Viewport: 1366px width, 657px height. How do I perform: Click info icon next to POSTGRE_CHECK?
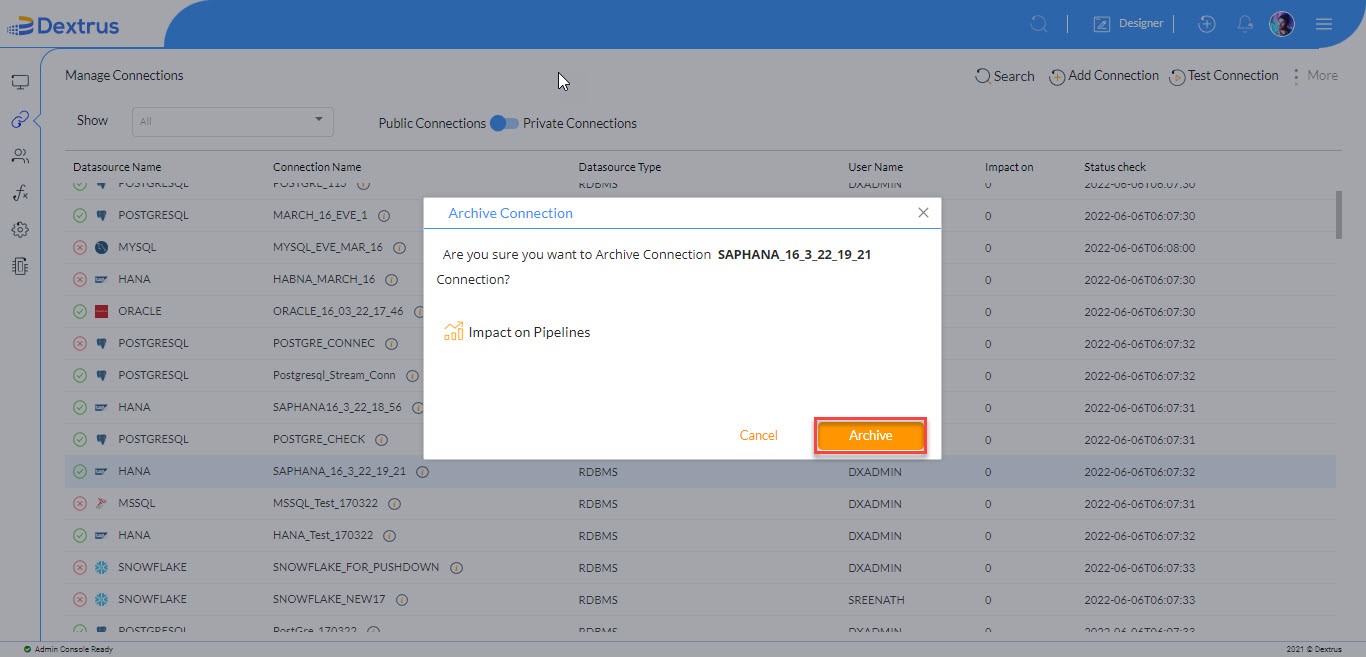pos(382,440)
